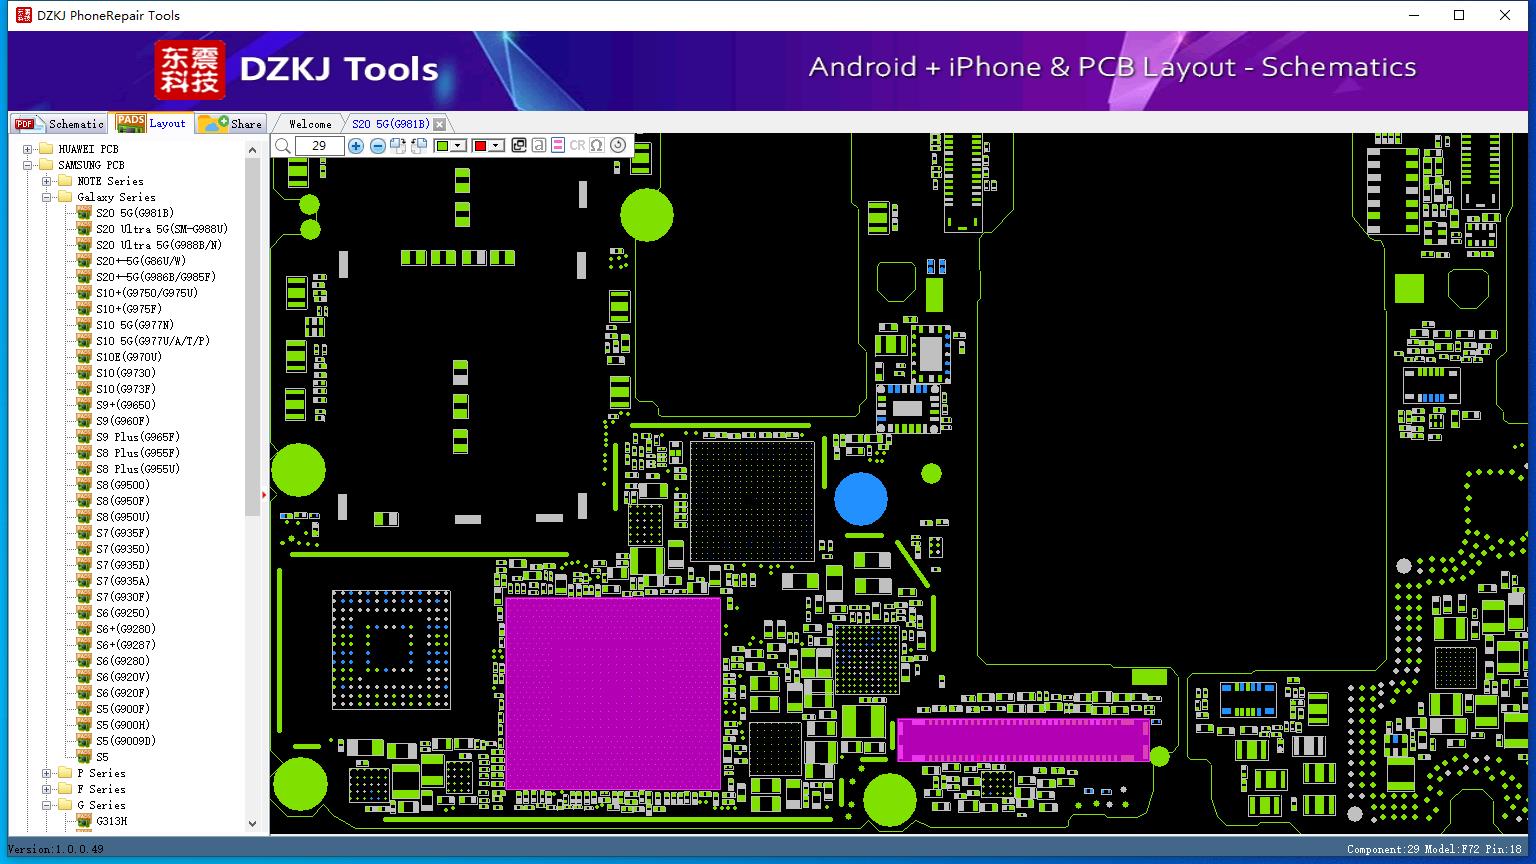Click the PADS icon beside S6(G9250)

point(84,613)
